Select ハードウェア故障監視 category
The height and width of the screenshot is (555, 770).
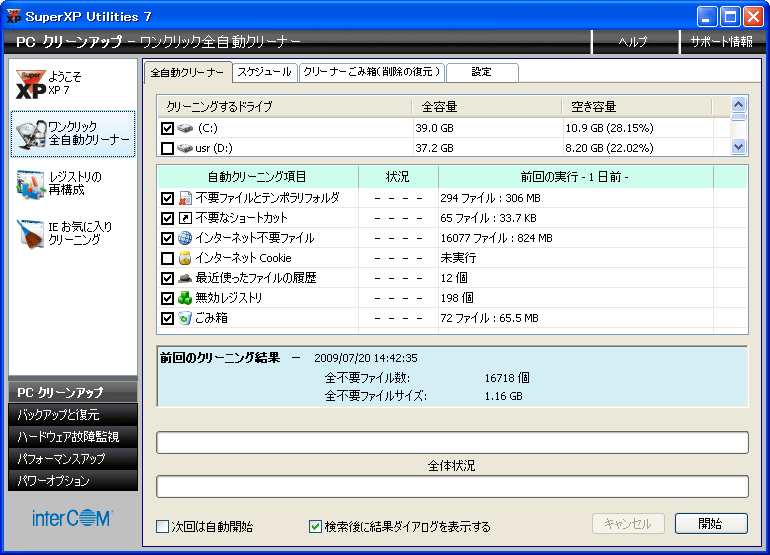coord(73,436)
